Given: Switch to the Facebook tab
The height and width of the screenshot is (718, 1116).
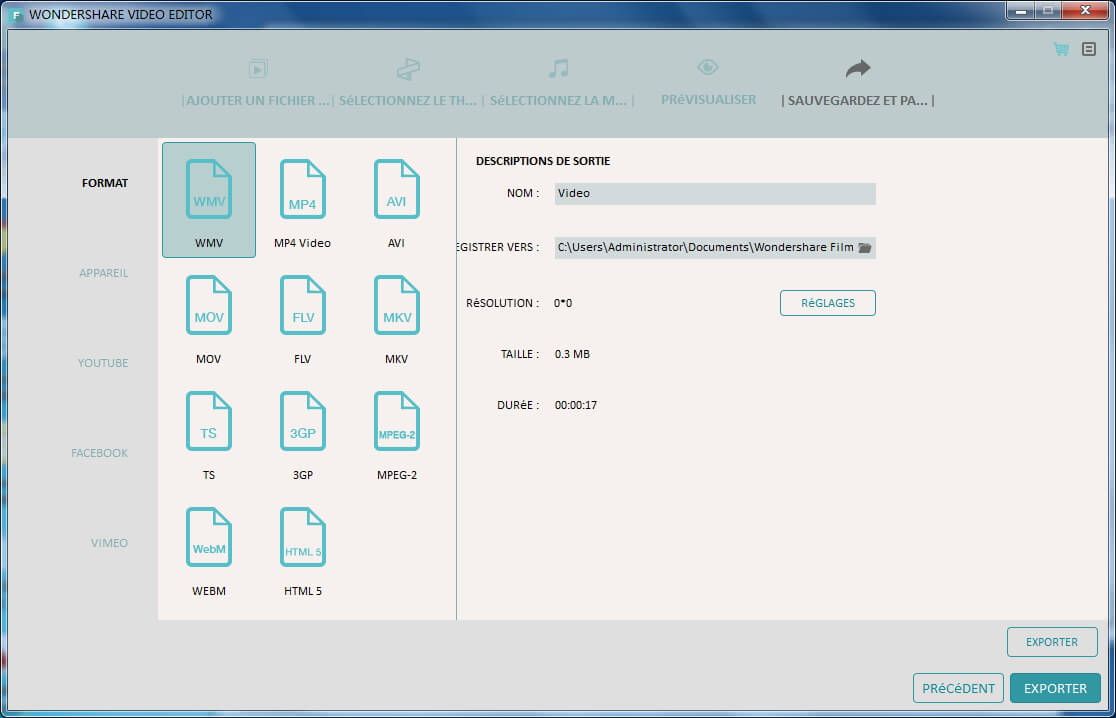Looking at the screenshot, I should (x=100, y=453).
